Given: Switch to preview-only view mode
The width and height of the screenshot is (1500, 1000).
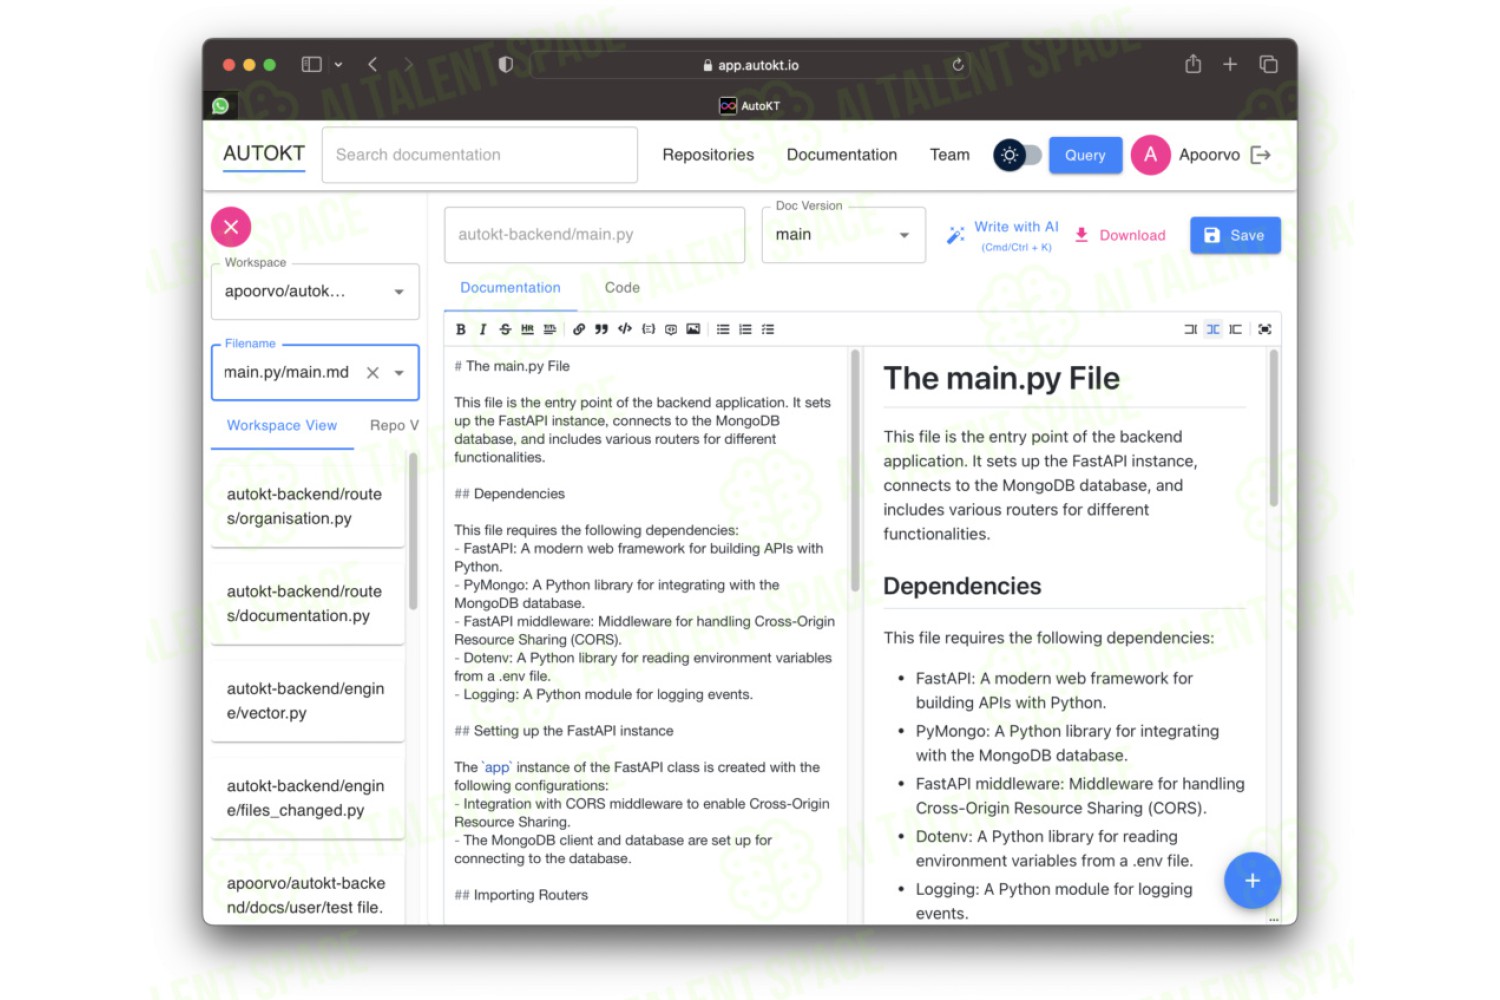Looking at the screenshot, I should pos(1236,329).
